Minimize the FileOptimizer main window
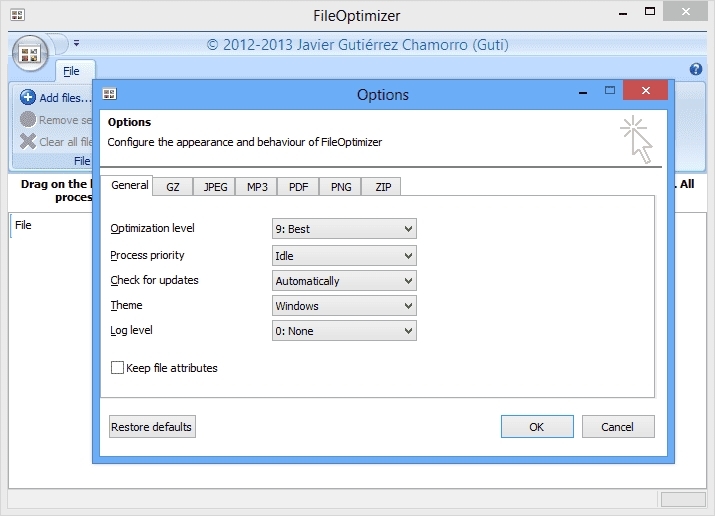 [x=623, y=13]
